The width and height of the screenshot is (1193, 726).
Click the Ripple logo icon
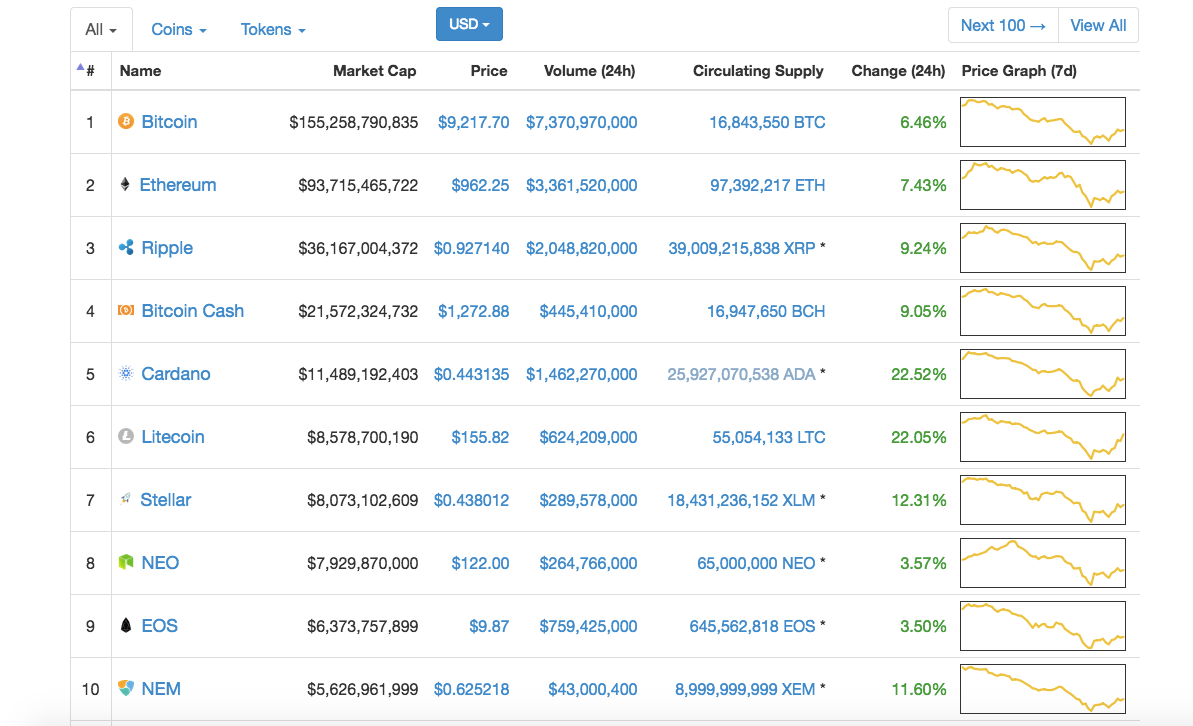(x=126, y=247)
